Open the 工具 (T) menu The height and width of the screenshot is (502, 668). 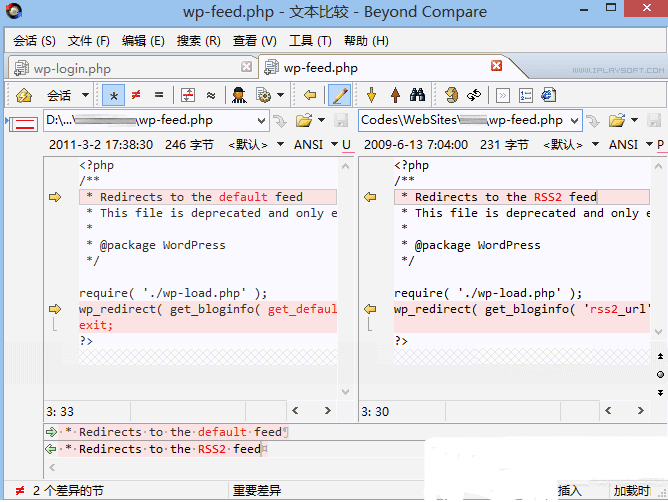click(x=310, y=41)
